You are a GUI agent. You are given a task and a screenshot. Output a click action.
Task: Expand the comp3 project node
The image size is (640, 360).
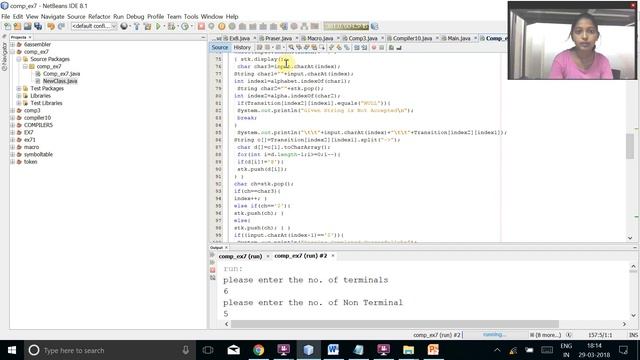click(13, 111)
